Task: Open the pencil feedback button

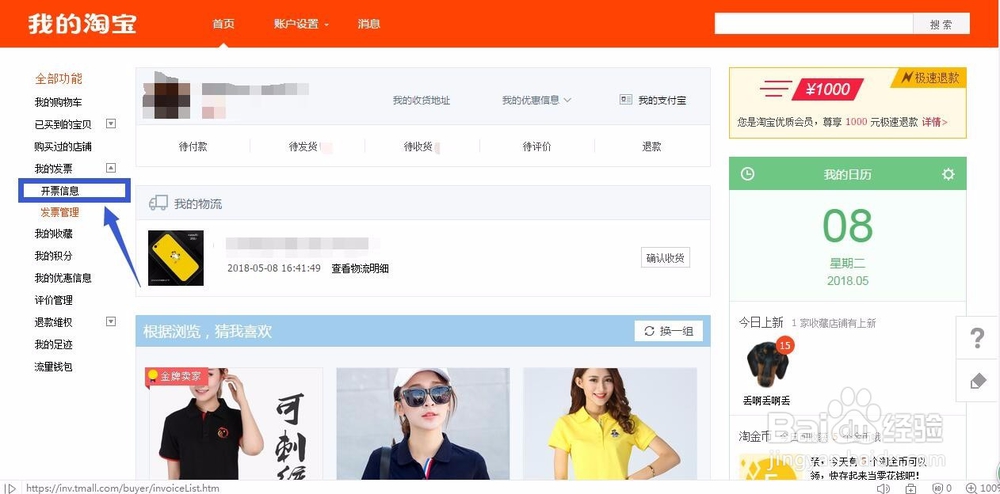Action: 977,381
